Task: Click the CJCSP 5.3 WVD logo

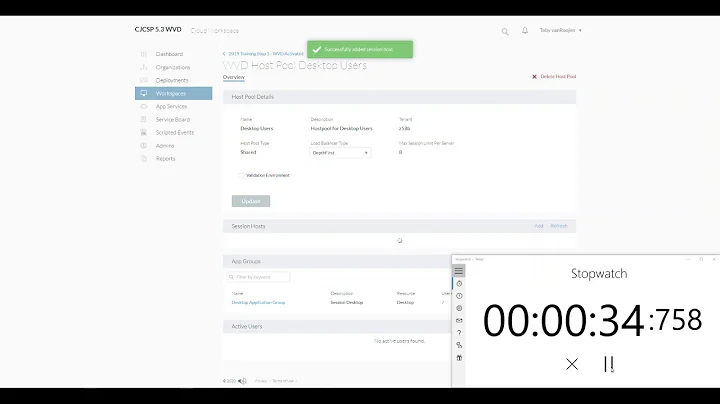Action: (158, 29)
